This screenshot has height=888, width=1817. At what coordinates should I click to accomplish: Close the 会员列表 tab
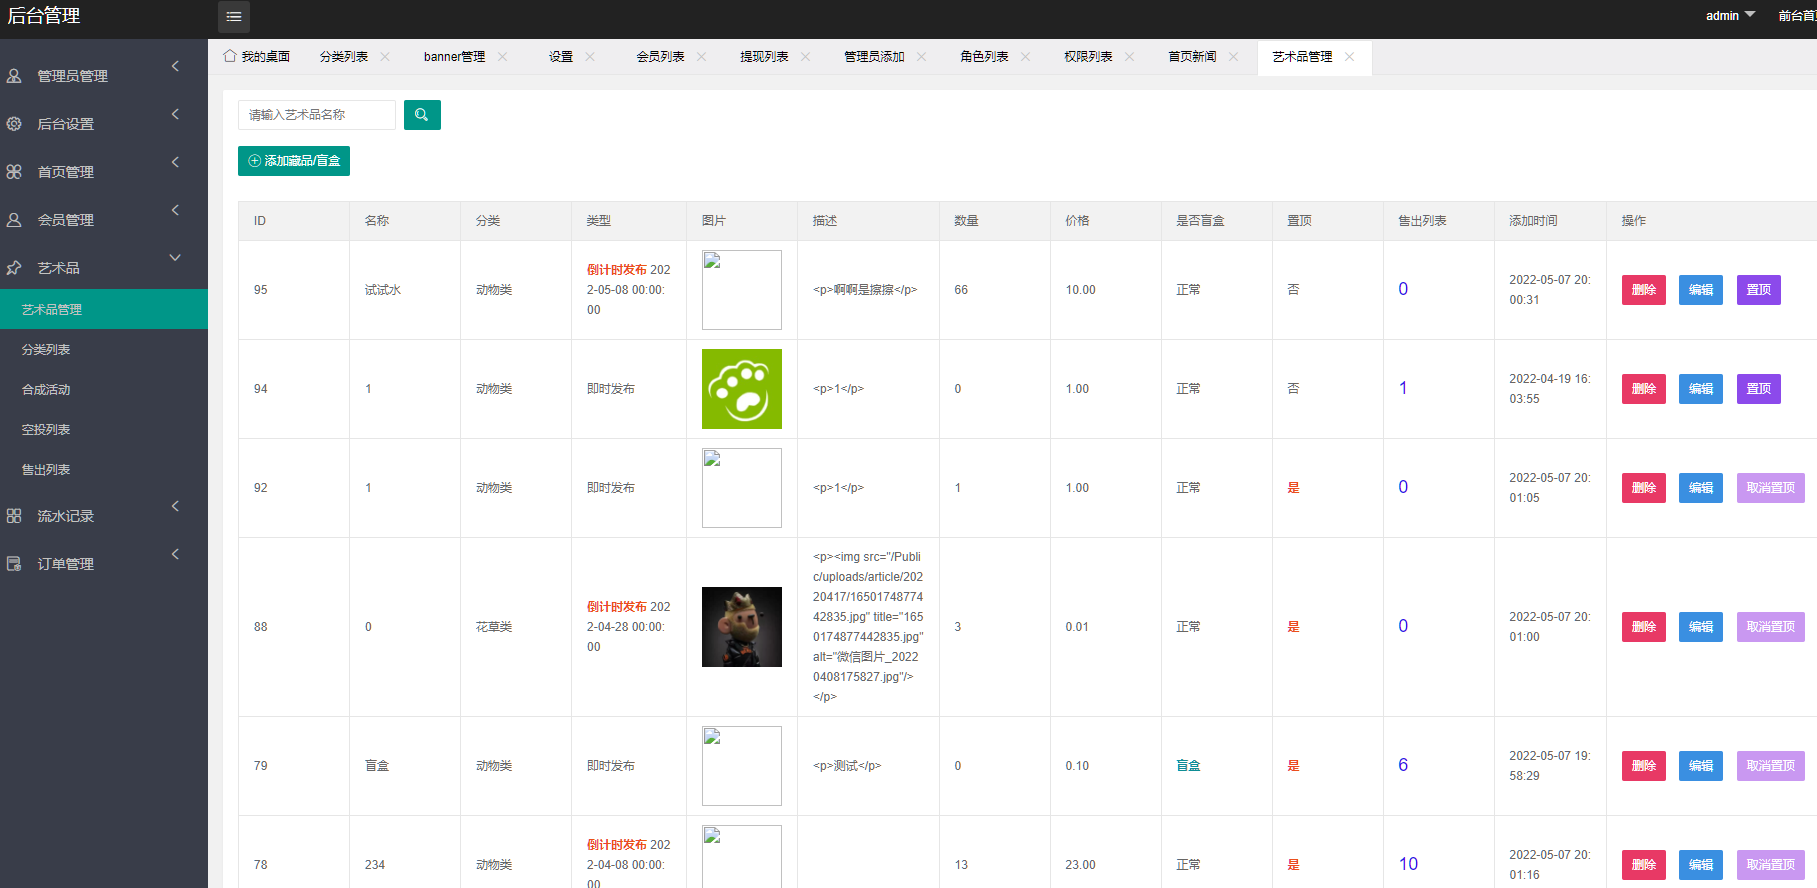pos(701,57)
